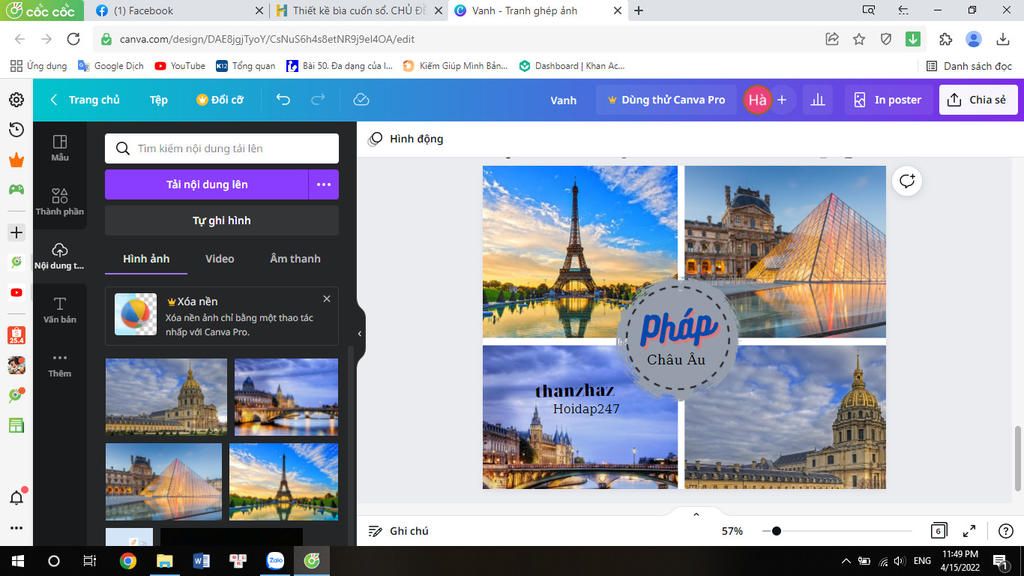1024x576 pixels.
Task: Select the Pháp title text on canvas
Action: pos(678,326)
